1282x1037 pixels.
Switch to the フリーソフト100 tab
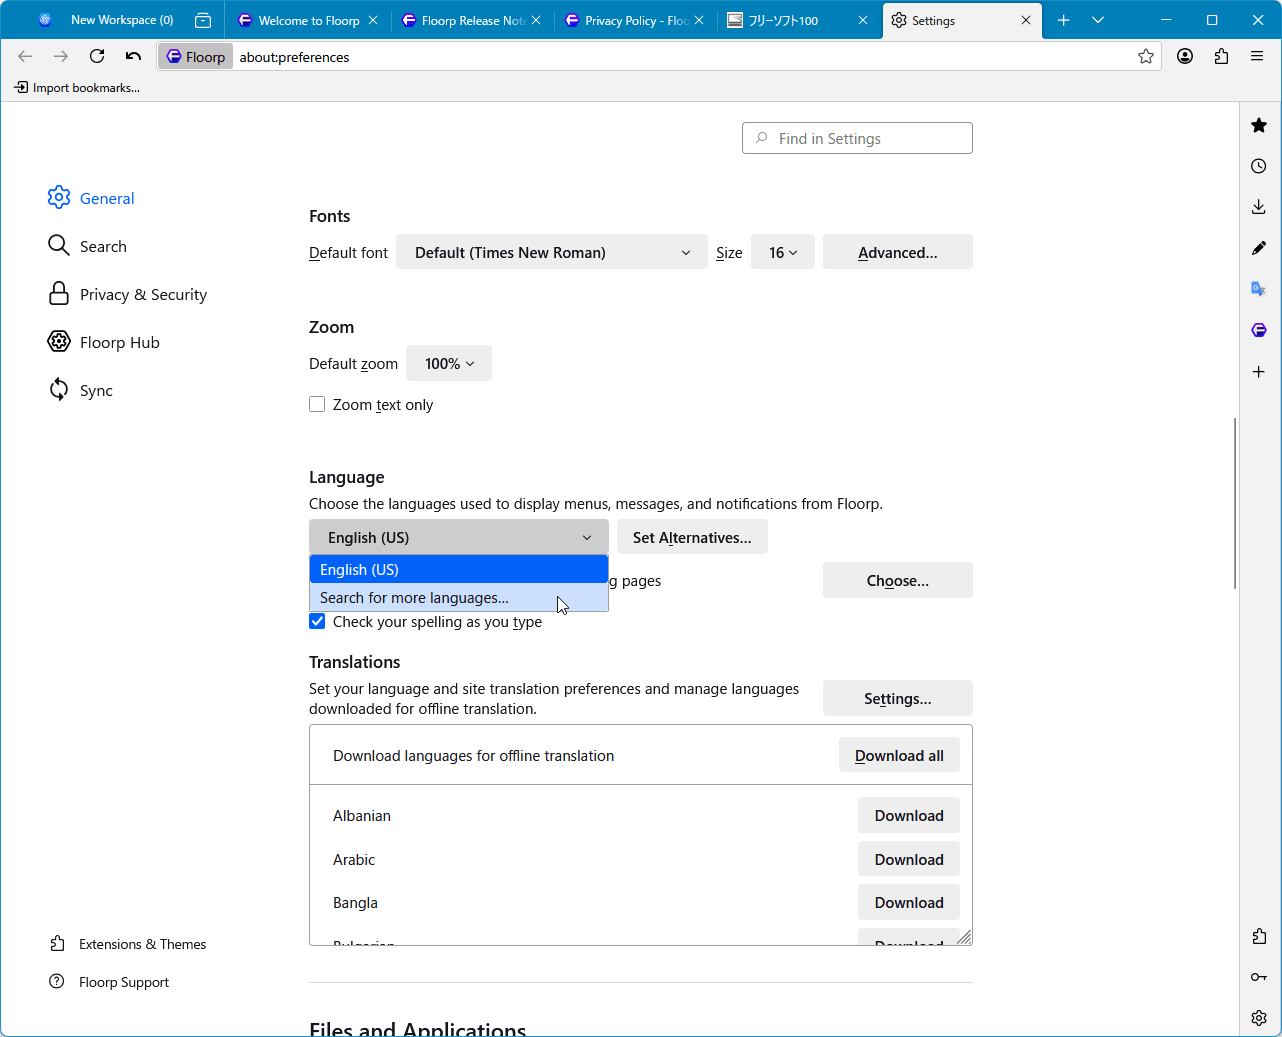point(799,20)
